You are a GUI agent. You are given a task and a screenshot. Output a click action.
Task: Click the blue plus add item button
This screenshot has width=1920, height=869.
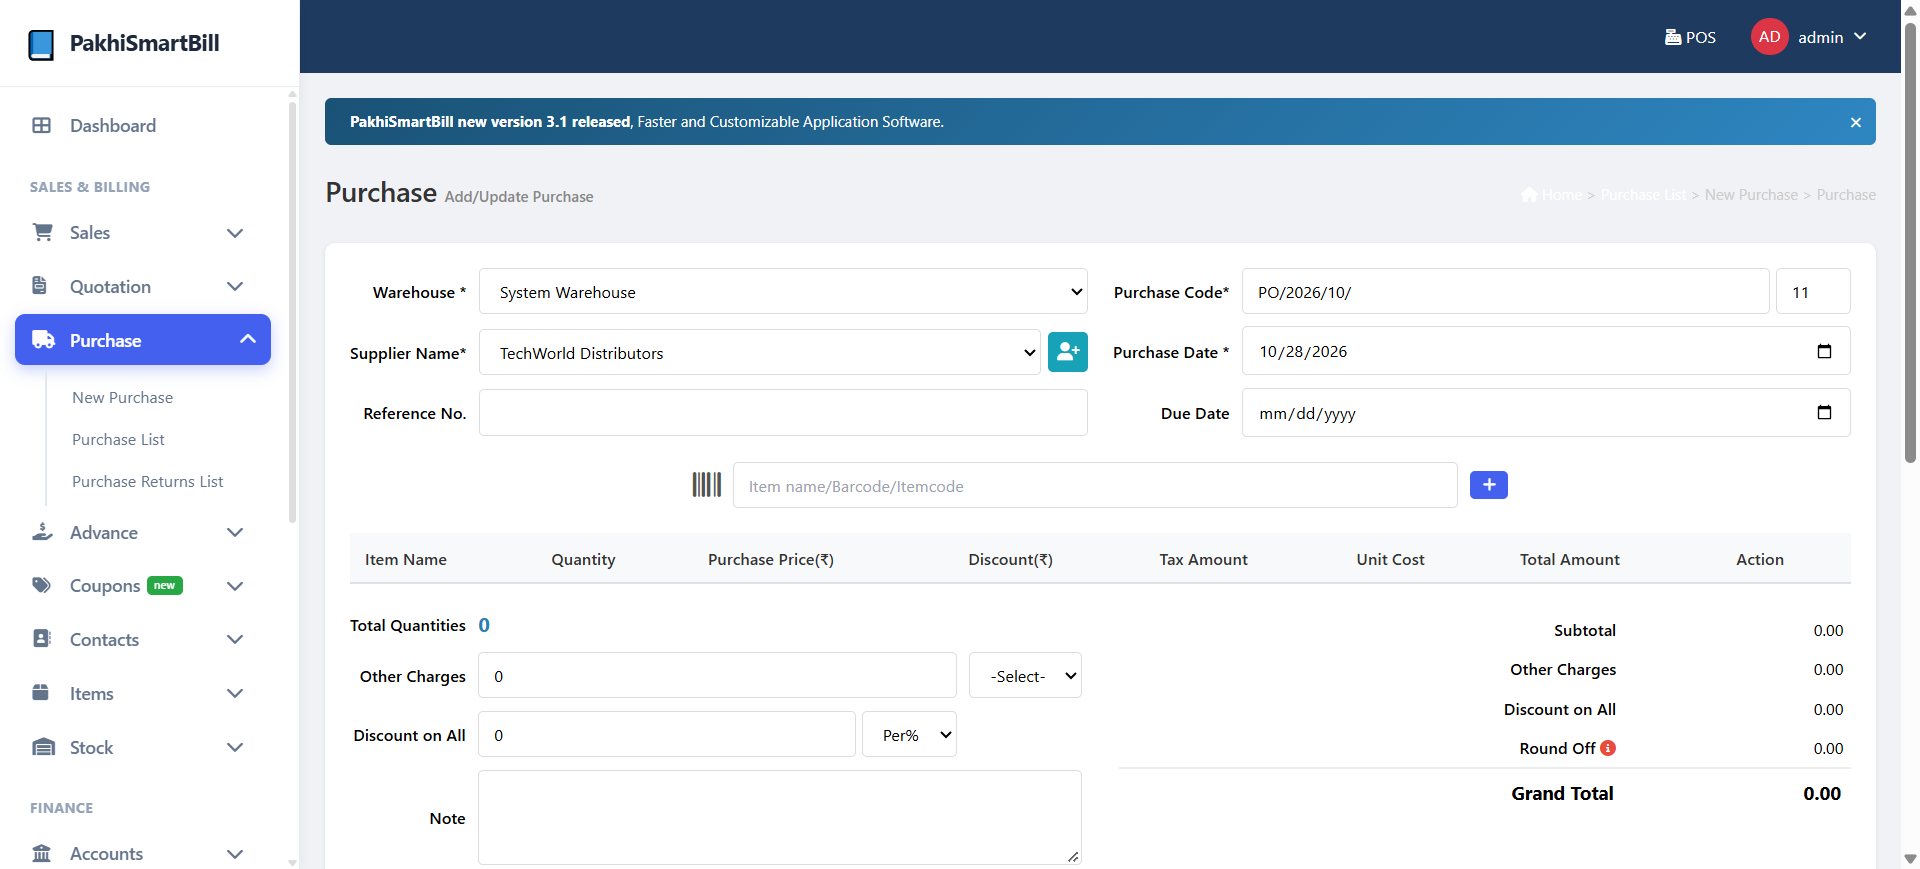[x=1489, y=485]
